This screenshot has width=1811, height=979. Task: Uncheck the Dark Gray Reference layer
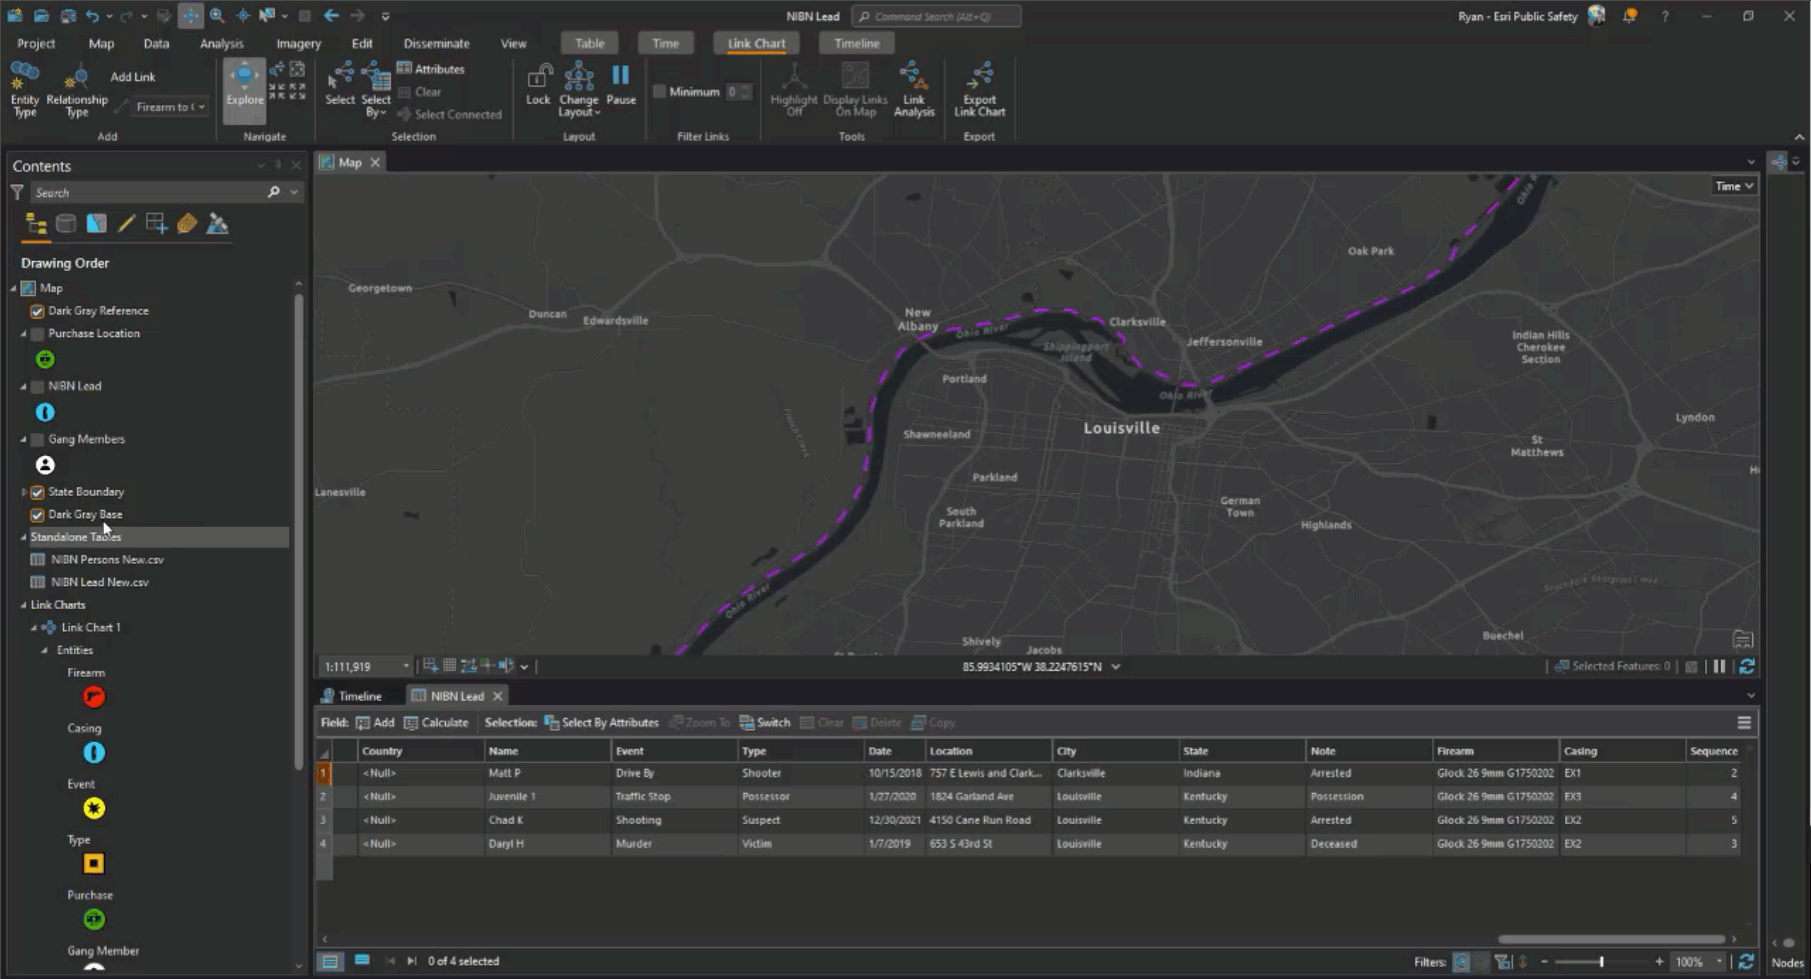click(38, 311)
